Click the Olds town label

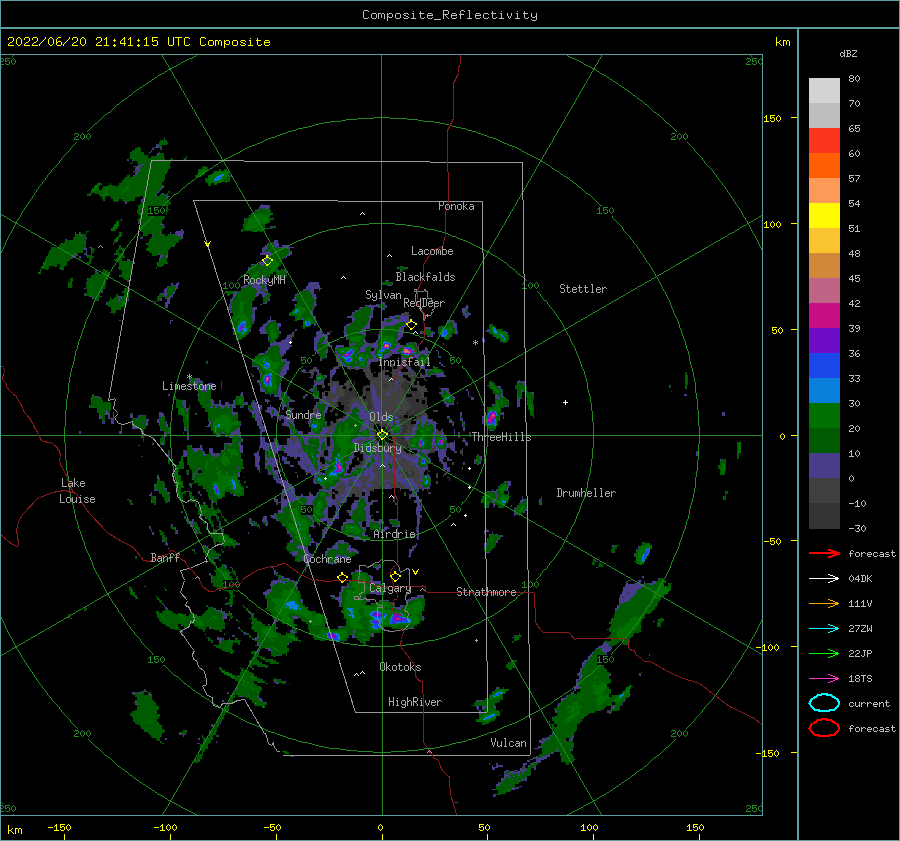tap(381, 417)
